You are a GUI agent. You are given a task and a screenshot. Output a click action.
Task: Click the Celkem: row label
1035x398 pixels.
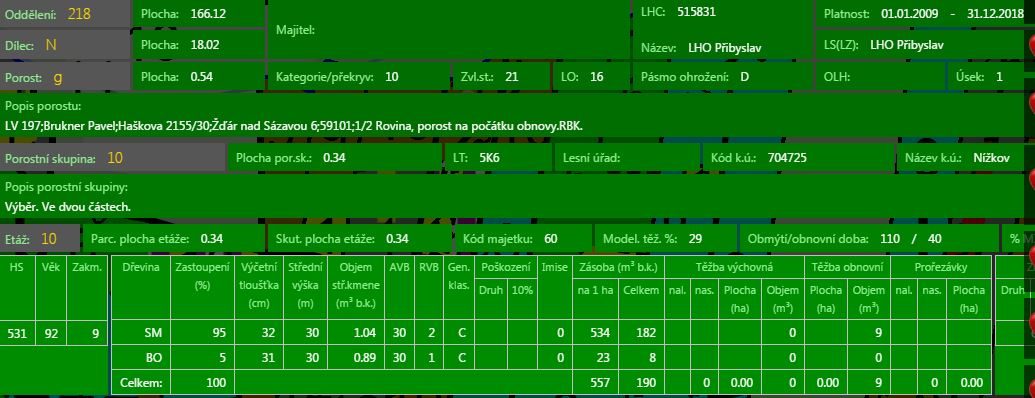pyautogui.click(x=140, y=382)
